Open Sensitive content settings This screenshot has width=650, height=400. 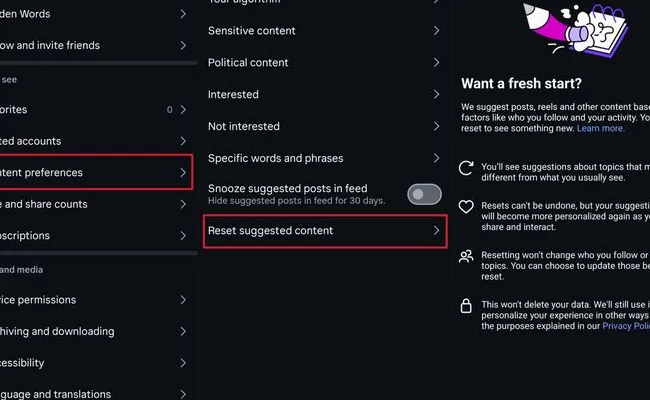323,31
